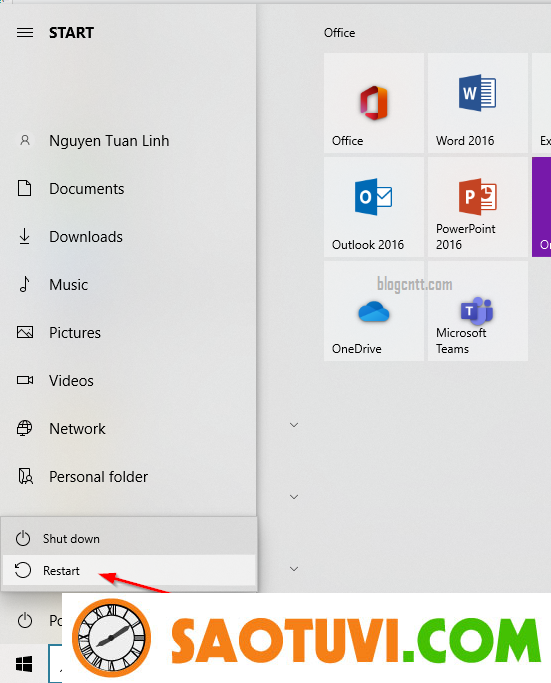Image resolution: width=551 pixels, height=683 pixels.
Task: Launch the OneDrive tile
Action: coord(374,311)
